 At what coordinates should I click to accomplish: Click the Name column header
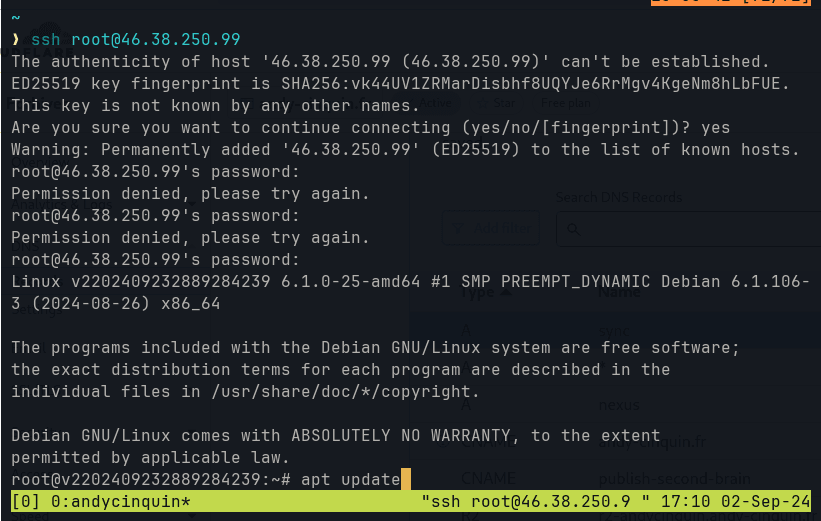(619, 294)
